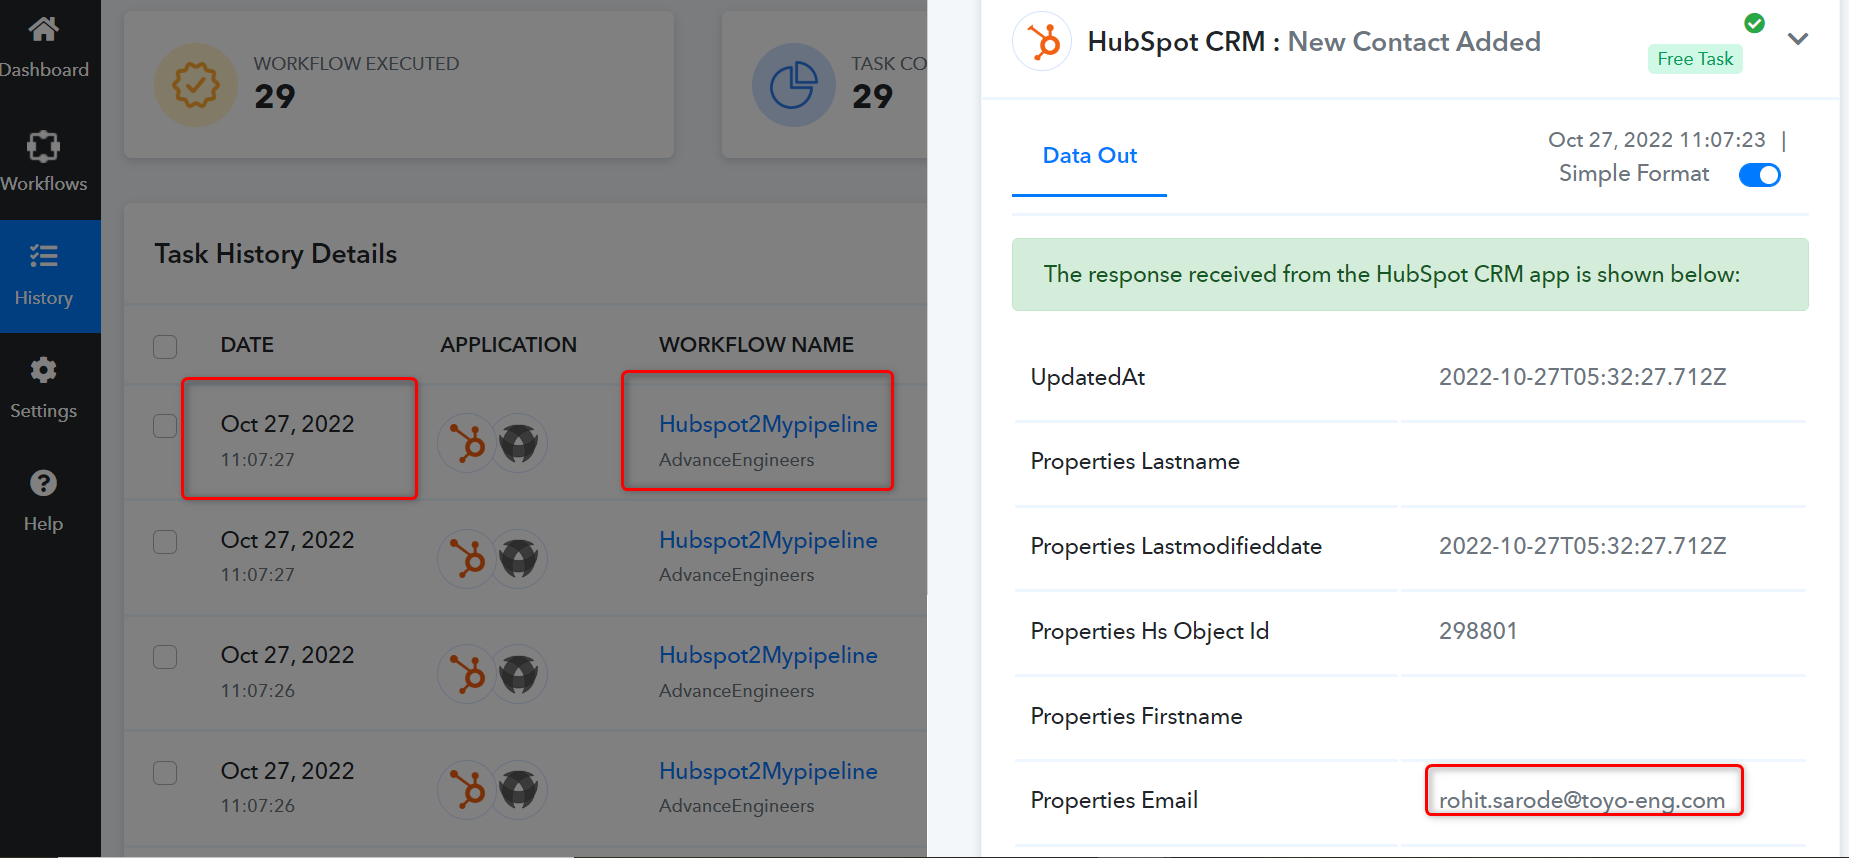Click the Properties Firstname label
Image resolution: width=1849 pixels, height=858 pixels.
pos(1137,716)
